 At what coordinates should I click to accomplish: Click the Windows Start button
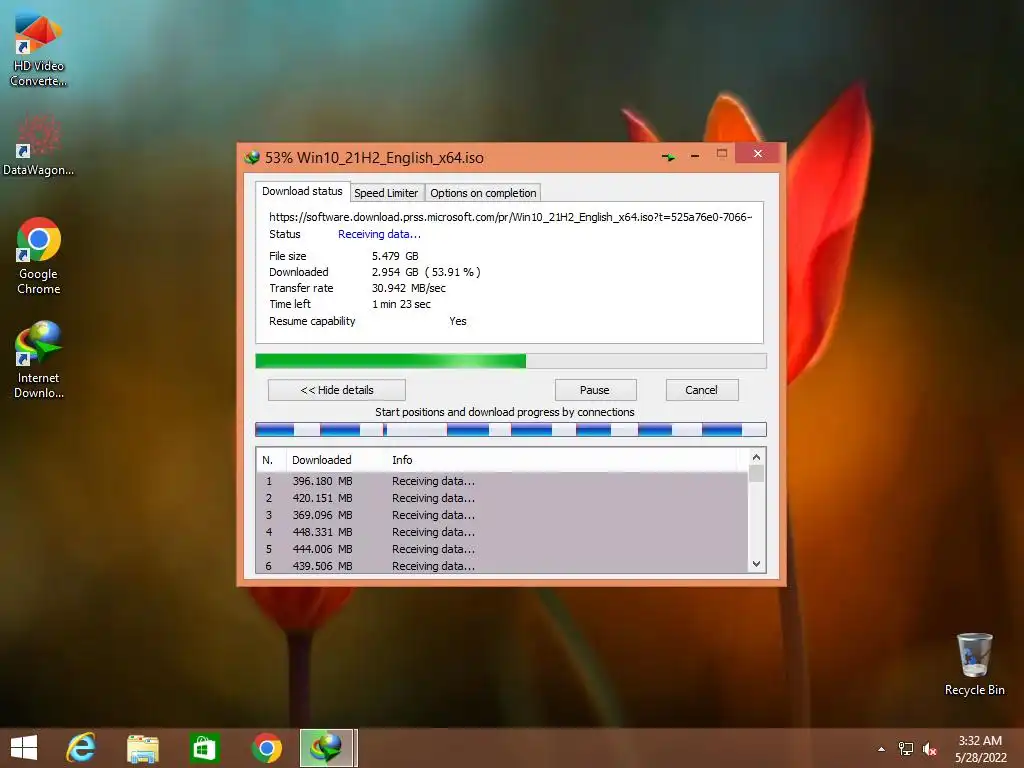coord(24,748)
